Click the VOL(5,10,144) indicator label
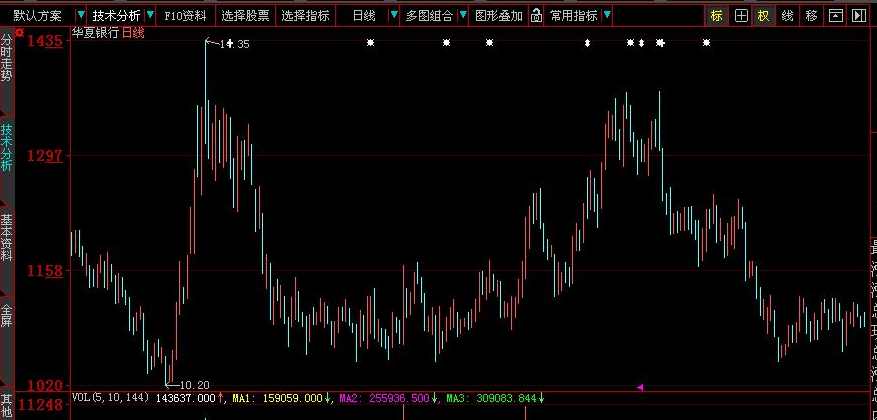Screen dimensions: 877x420 click(x=111, y=398)
